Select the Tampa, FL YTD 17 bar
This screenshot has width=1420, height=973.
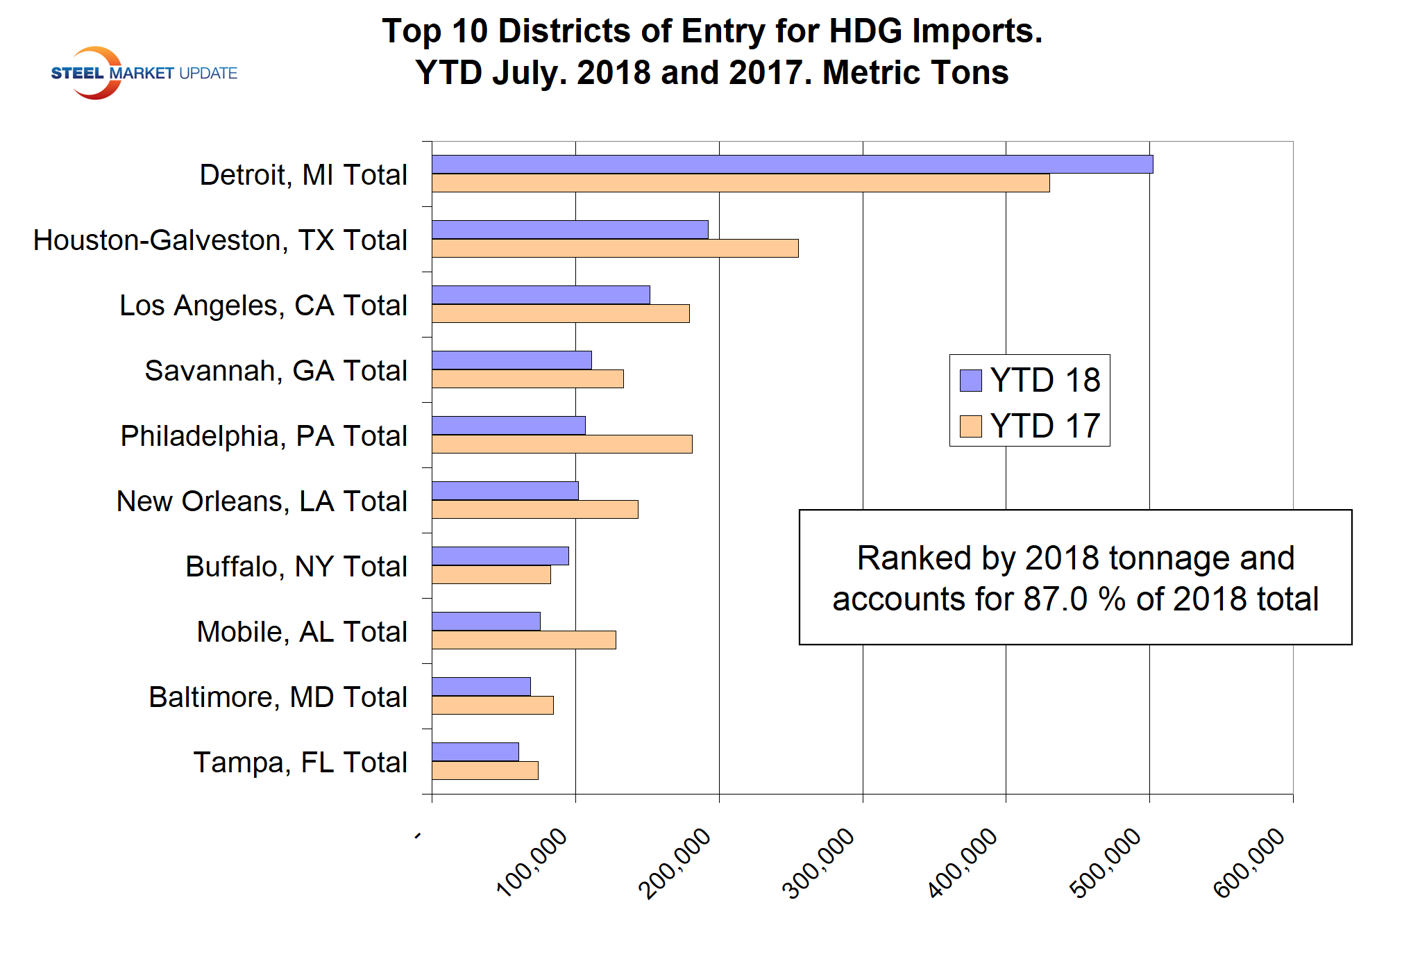coord(485,771)
